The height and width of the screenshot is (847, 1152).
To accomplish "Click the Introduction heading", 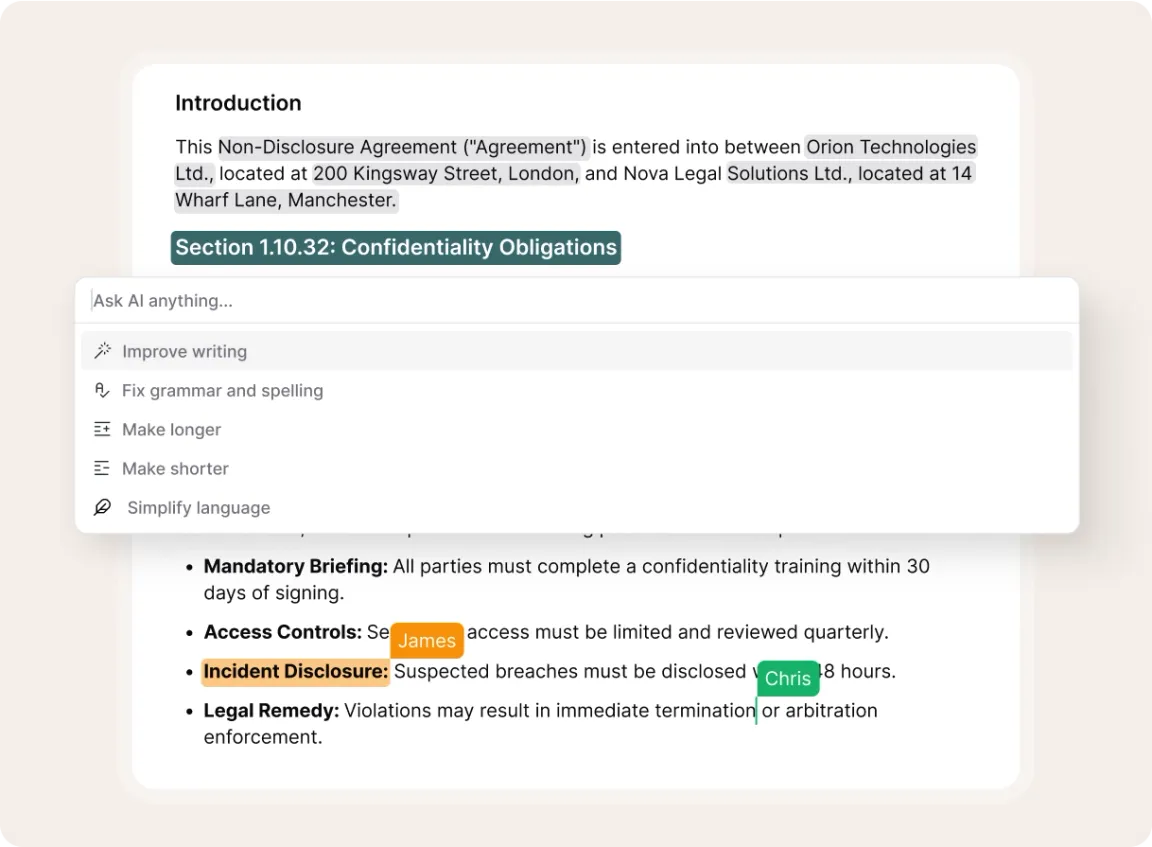I will 238,103.
